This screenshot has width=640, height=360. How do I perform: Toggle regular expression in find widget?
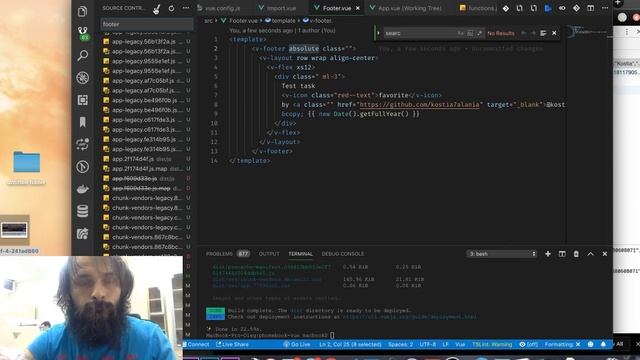point(479,33)
